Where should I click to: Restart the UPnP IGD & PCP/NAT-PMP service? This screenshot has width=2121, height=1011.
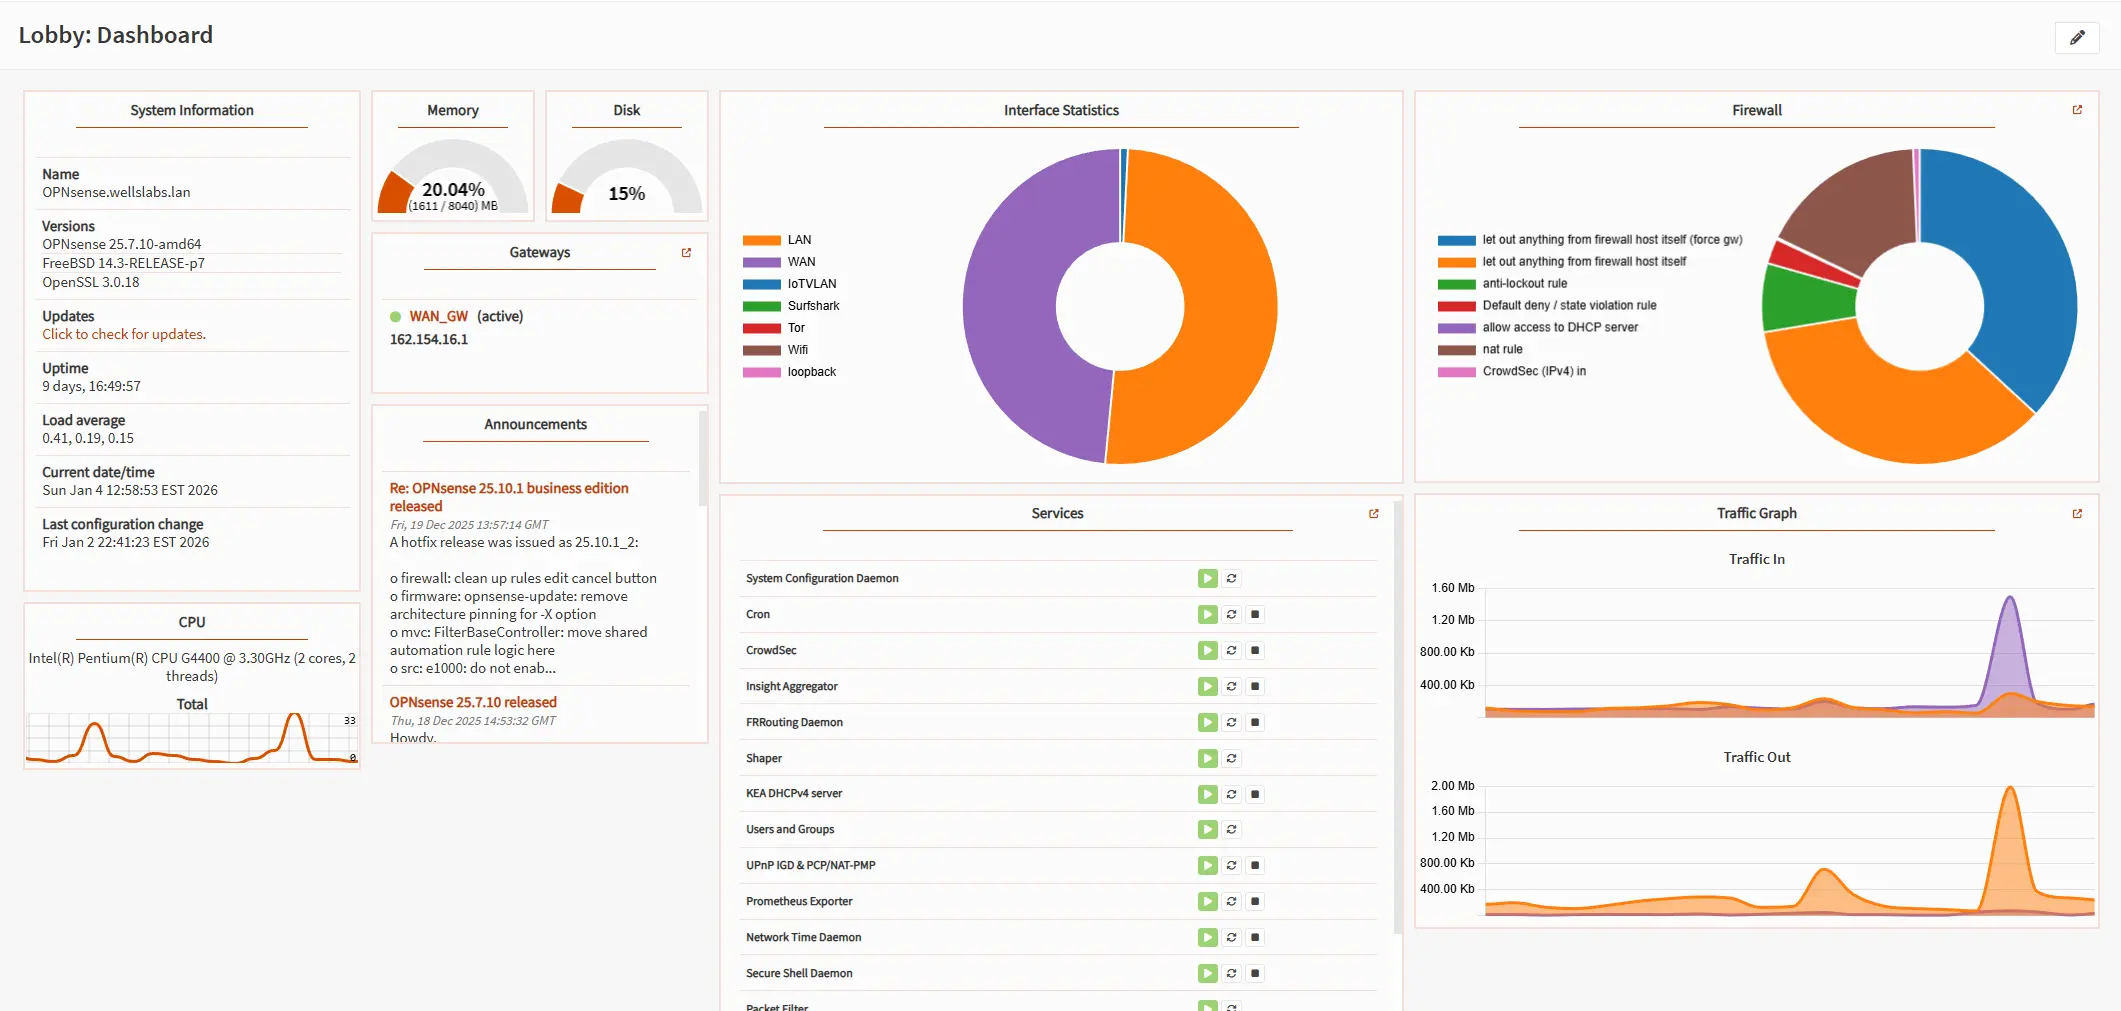pos(1231,865)
